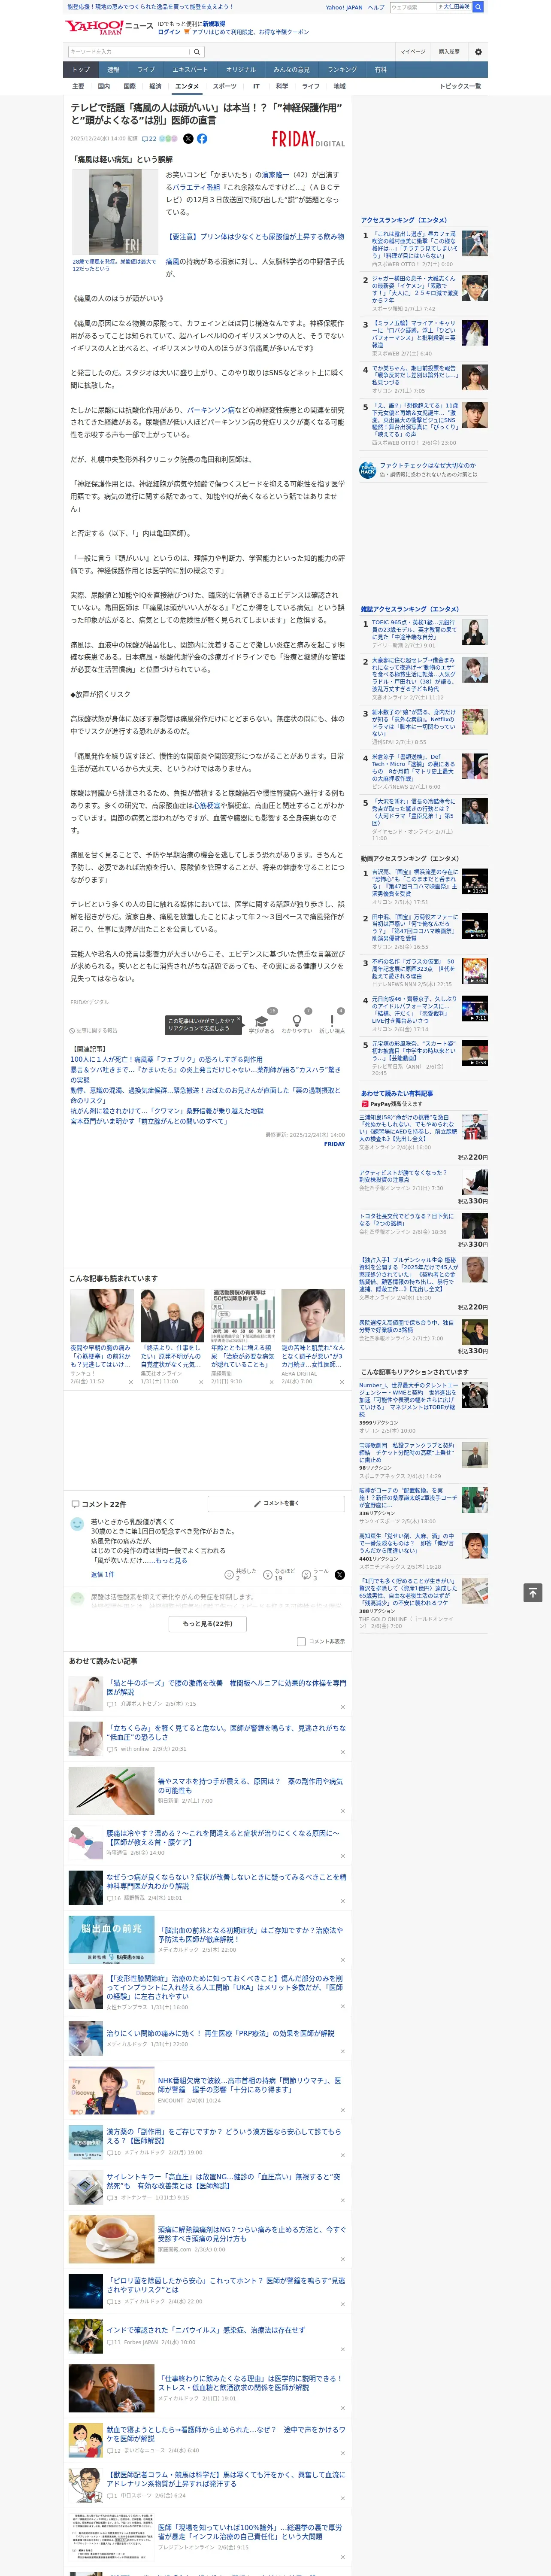Select the 速報 navigation tab
Image resolution: width=551 pixels, height=2576 pixels.
coord(113,70)
